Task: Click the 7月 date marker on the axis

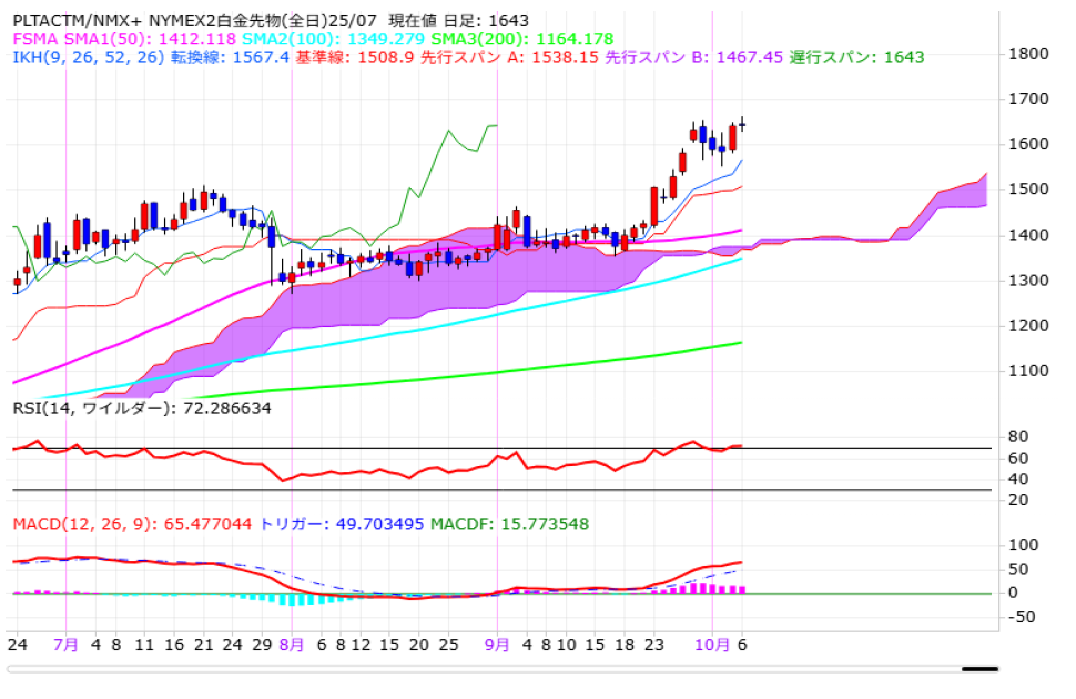Action: click(x=66, y=645)
